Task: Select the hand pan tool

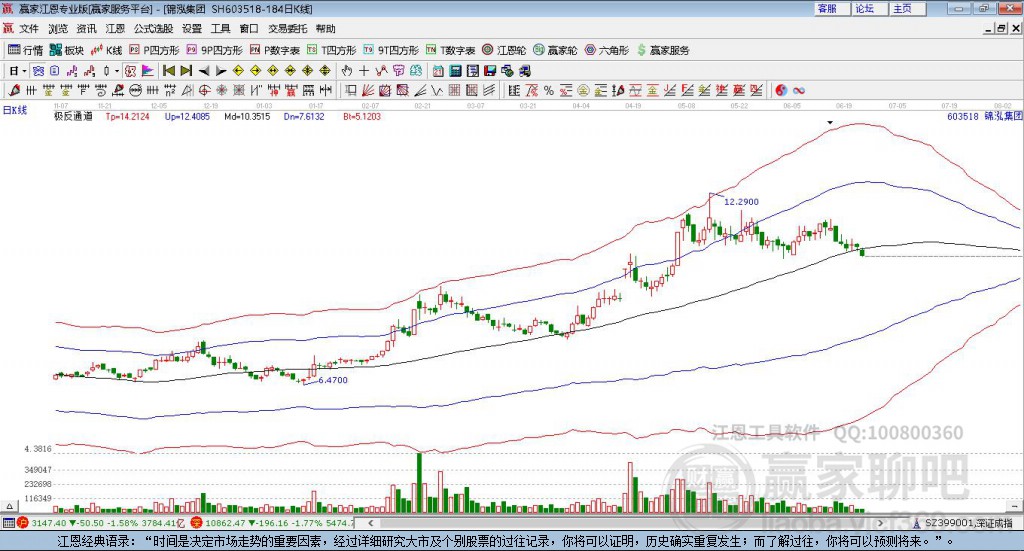Action: [x=346, y=71]
